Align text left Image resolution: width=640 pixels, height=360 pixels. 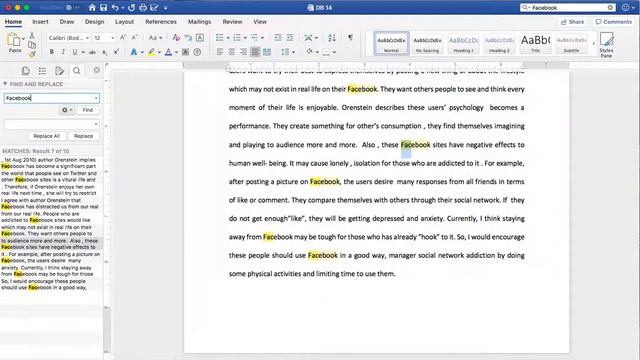tap(220, 52)
